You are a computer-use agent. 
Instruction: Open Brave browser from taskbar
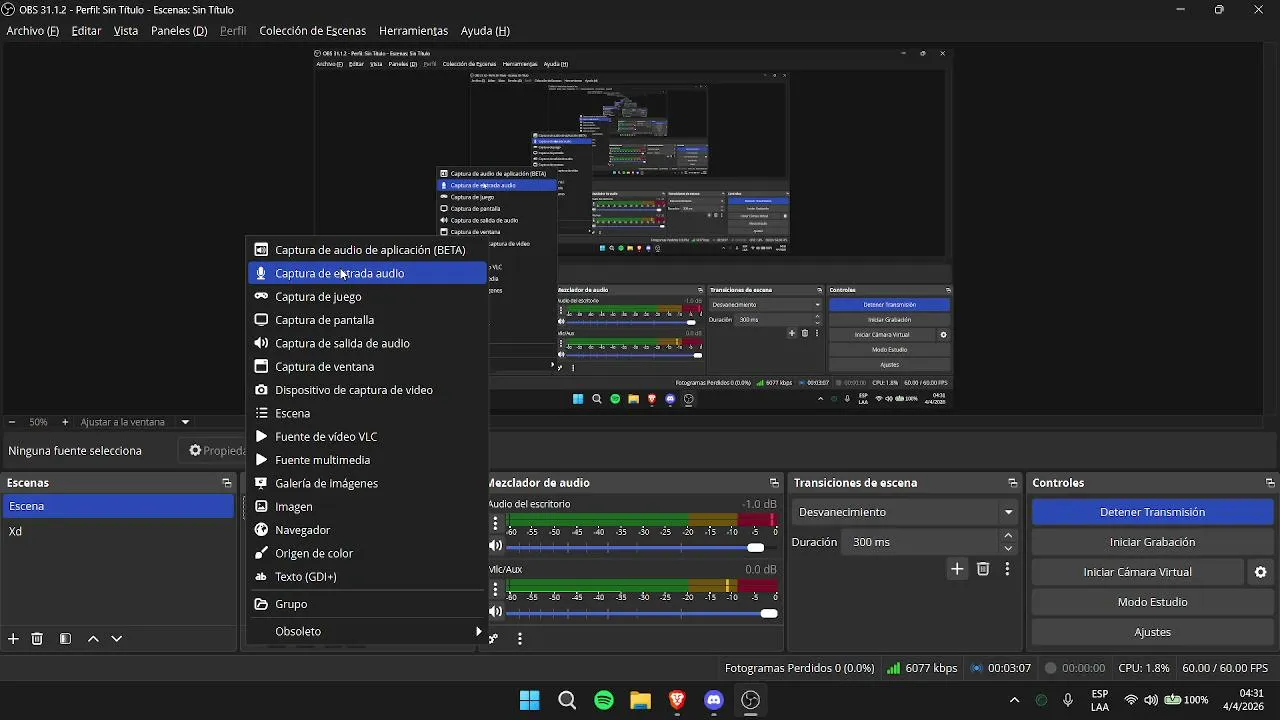(677, 700)
